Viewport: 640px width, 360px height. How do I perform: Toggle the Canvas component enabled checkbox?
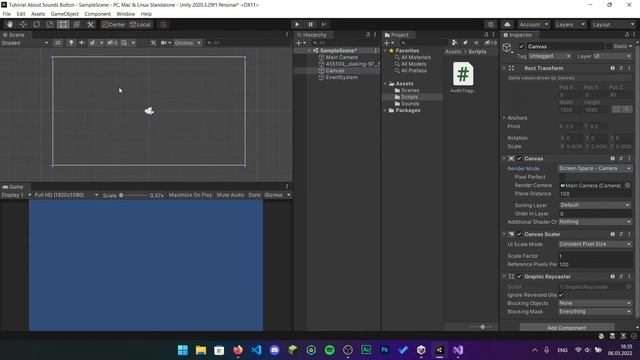(x=519, y=158)
